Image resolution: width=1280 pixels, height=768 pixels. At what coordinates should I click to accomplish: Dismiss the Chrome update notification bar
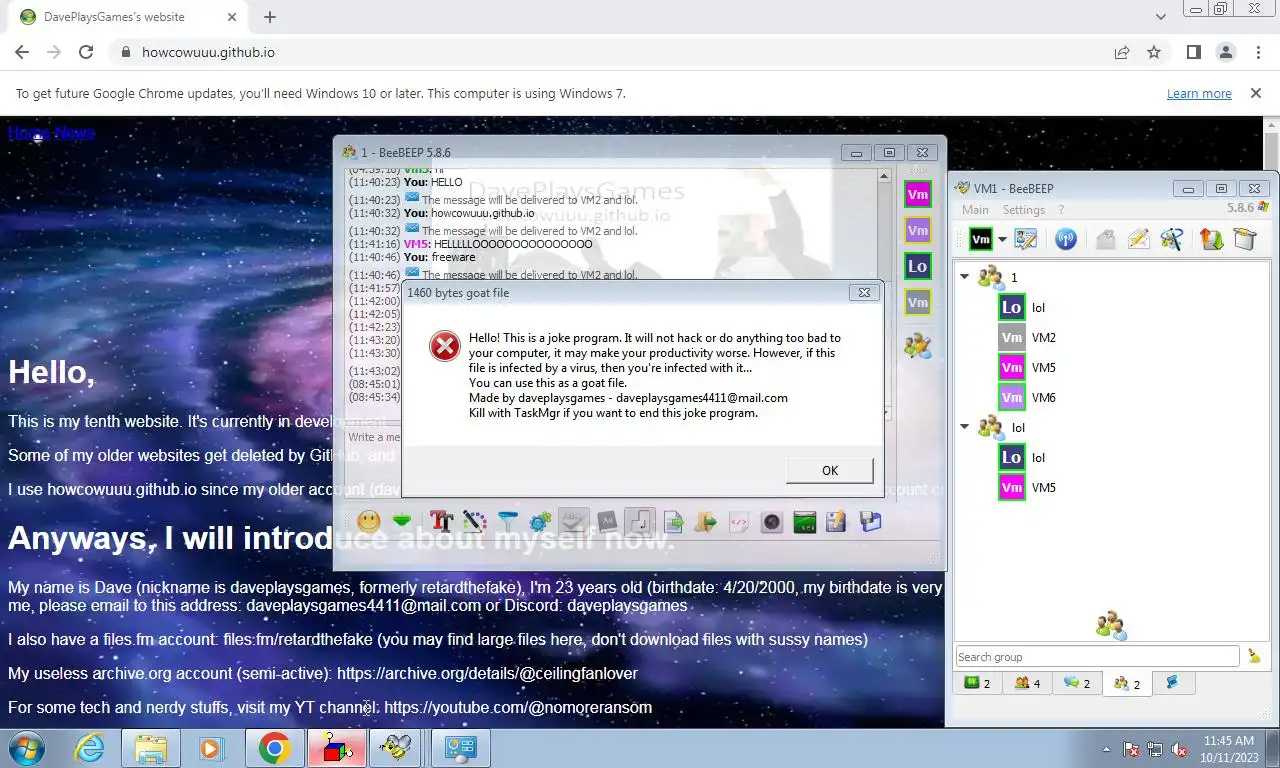click(x=1255, y=93)
